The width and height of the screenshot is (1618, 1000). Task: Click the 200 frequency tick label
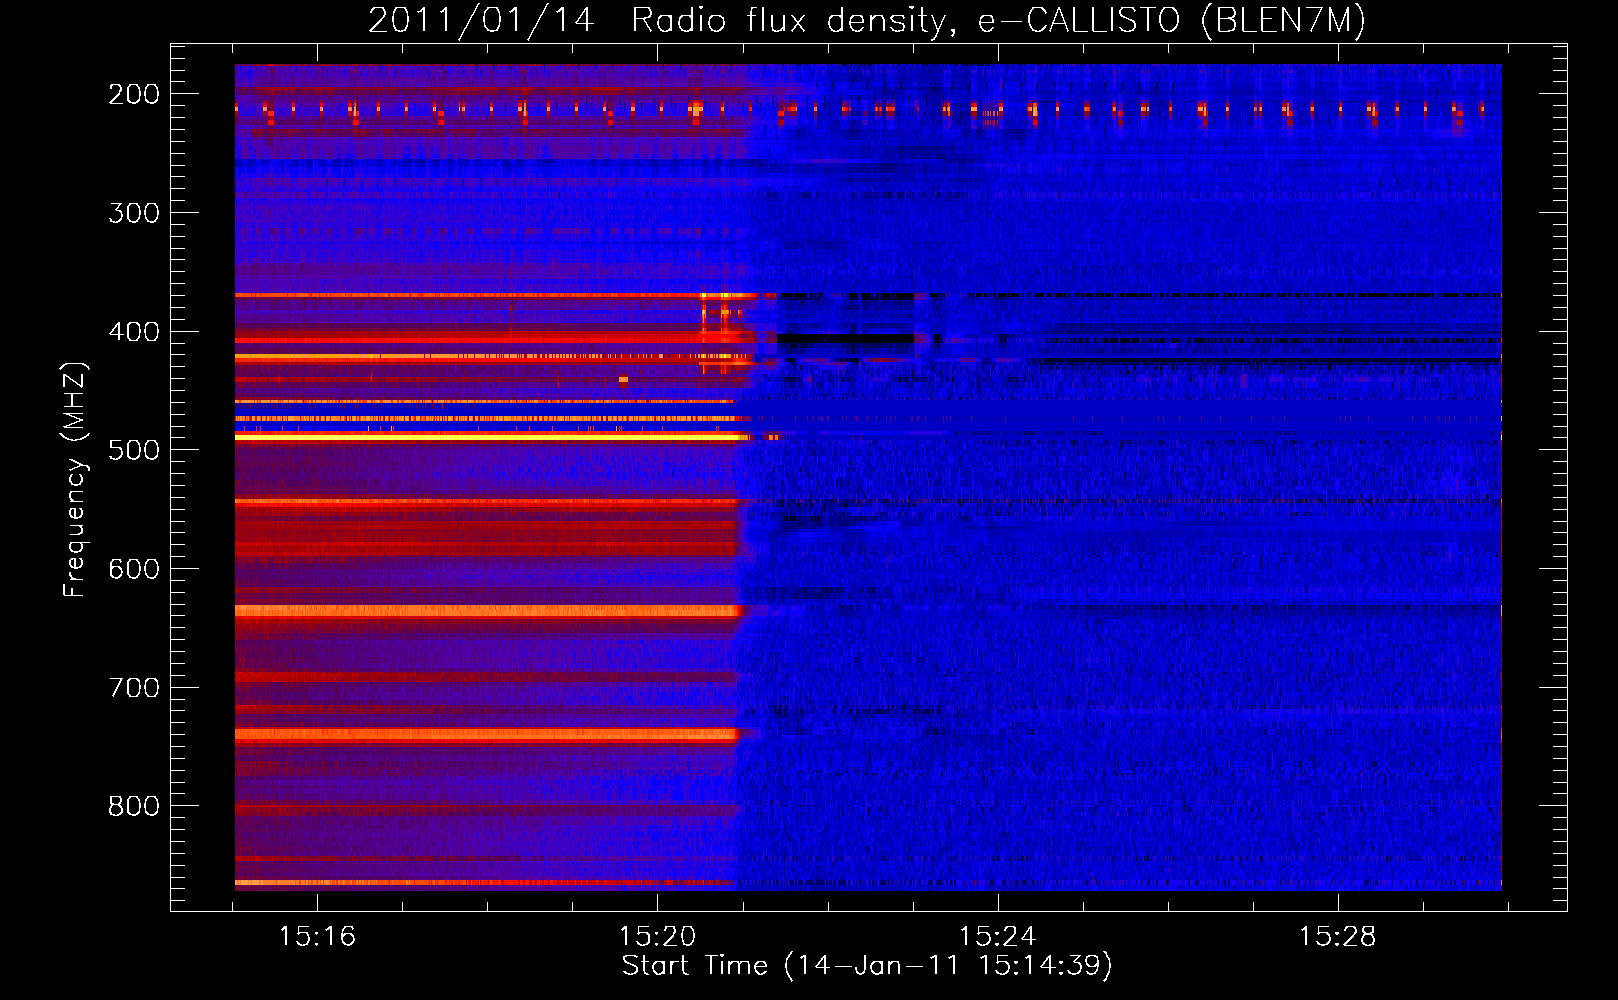tap(134, 94)
